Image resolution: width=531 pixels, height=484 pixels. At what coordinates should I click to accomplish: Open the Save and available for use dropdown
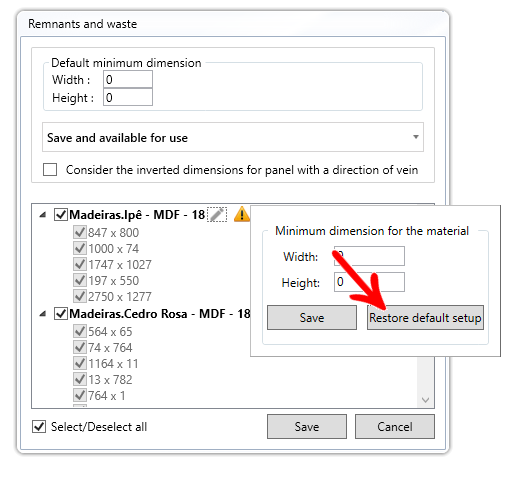233,137
